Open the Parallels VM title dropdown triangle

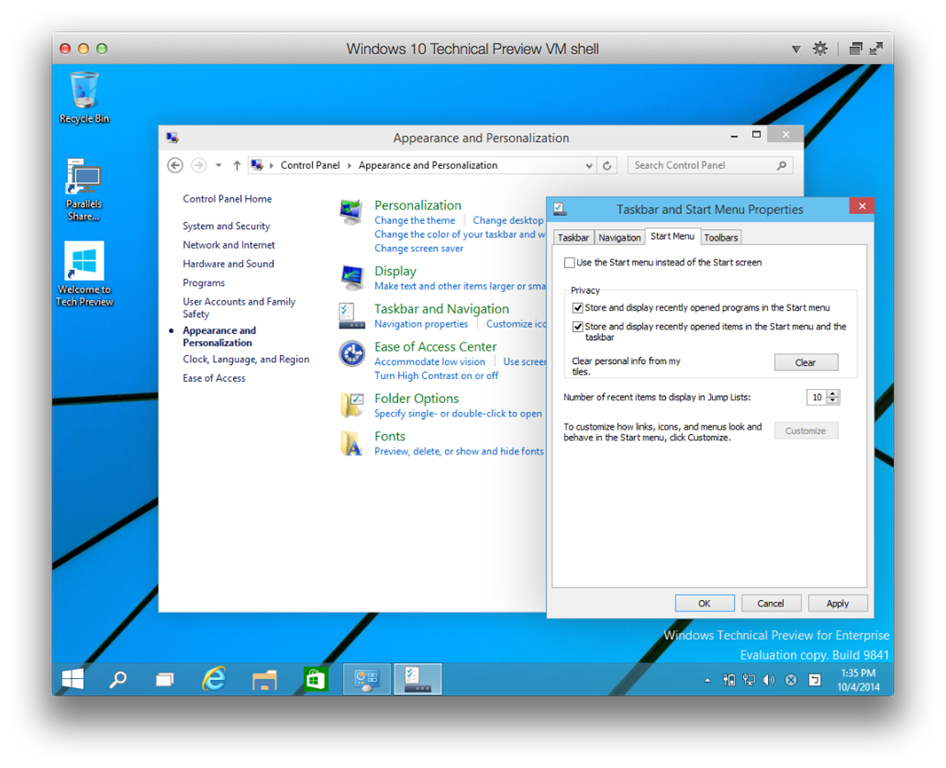coord(796,49)
